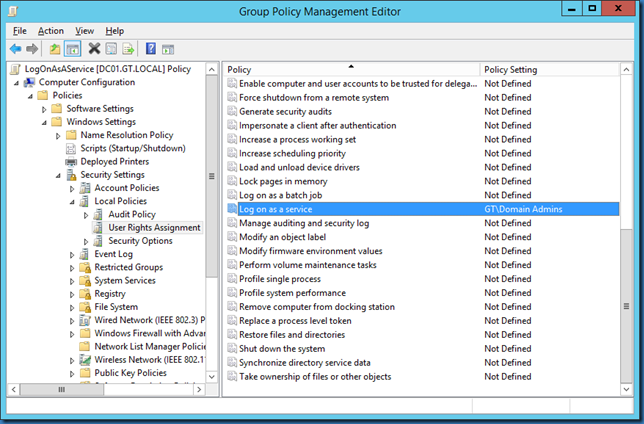Click the Back arrow in toolbar

(15, 48)
